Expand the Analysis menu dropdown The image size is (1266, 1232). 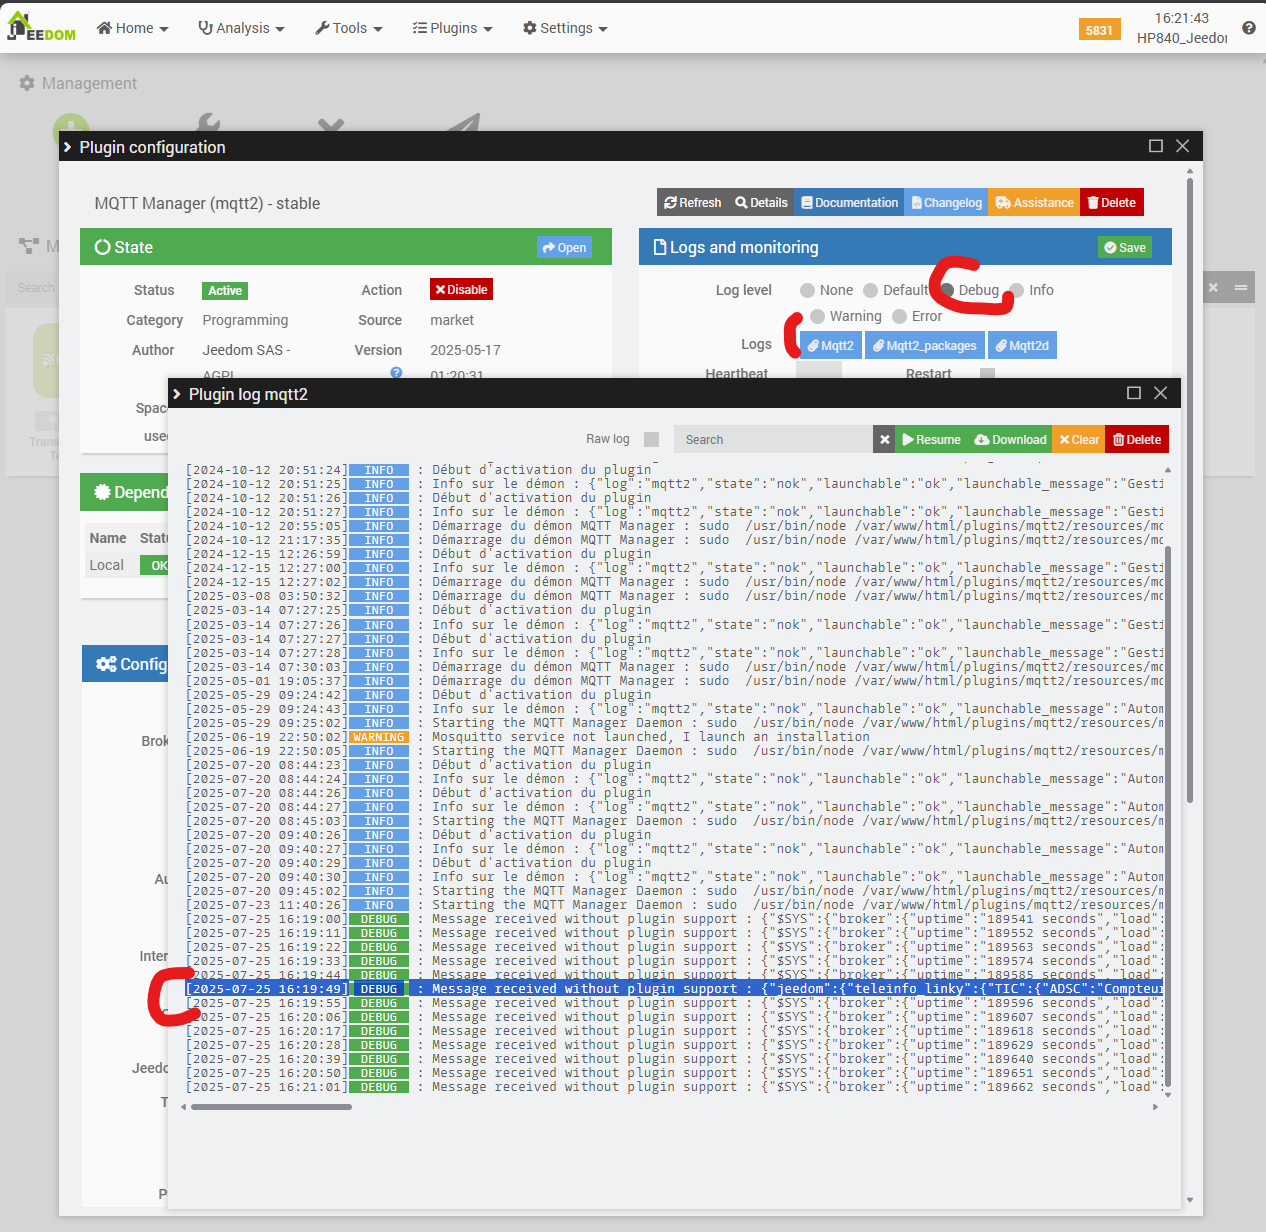click(x=241, y=28)
